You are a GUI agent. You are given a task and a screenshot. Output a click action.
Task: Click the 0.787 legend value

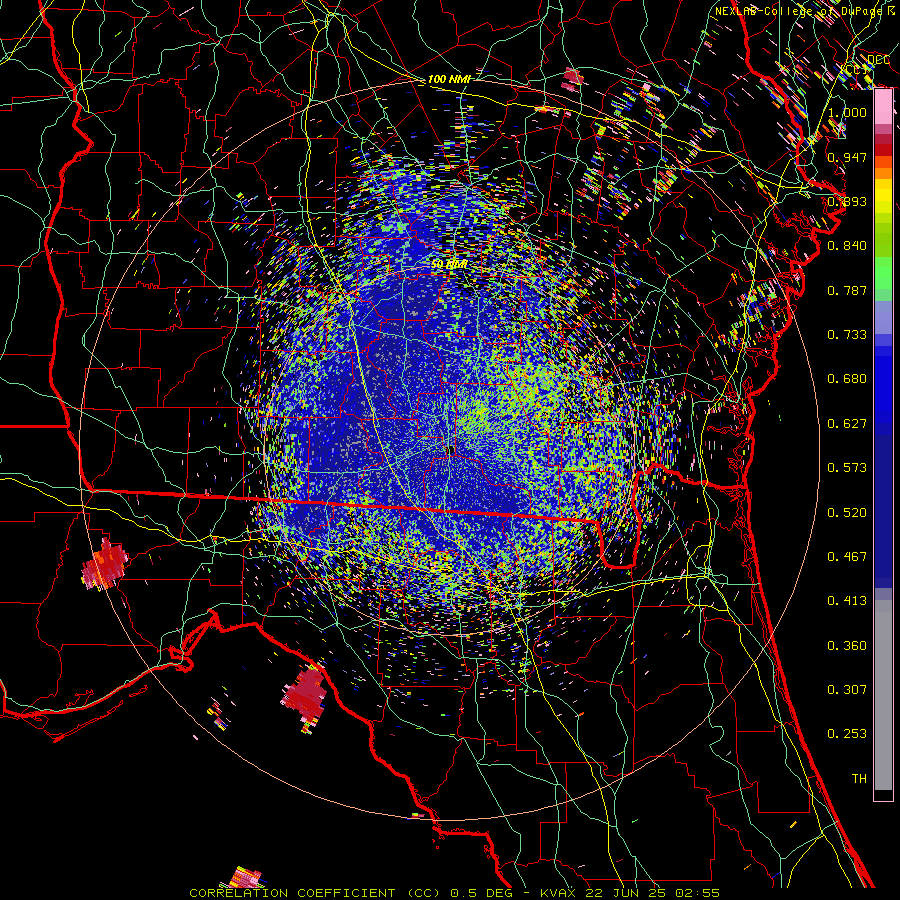point(847,290)
